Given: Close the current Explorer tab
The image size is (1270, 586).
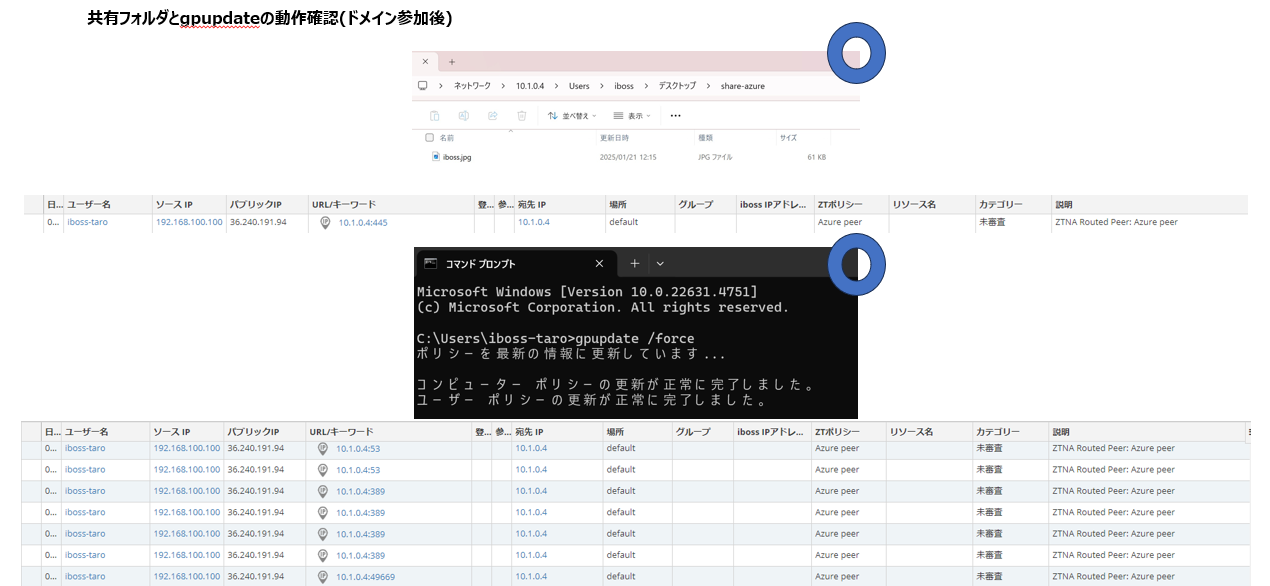Looking at the screenshot, I should [425, 62].
